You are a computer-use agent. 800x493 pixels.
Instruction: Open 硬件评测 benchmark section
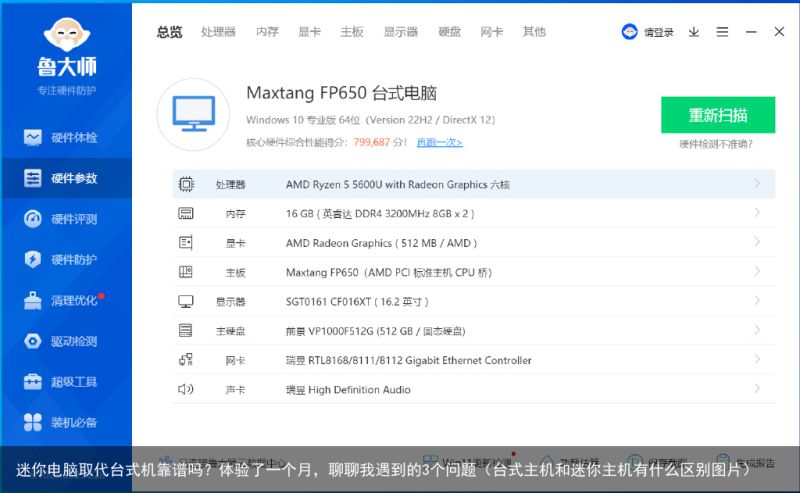(65, 219)
